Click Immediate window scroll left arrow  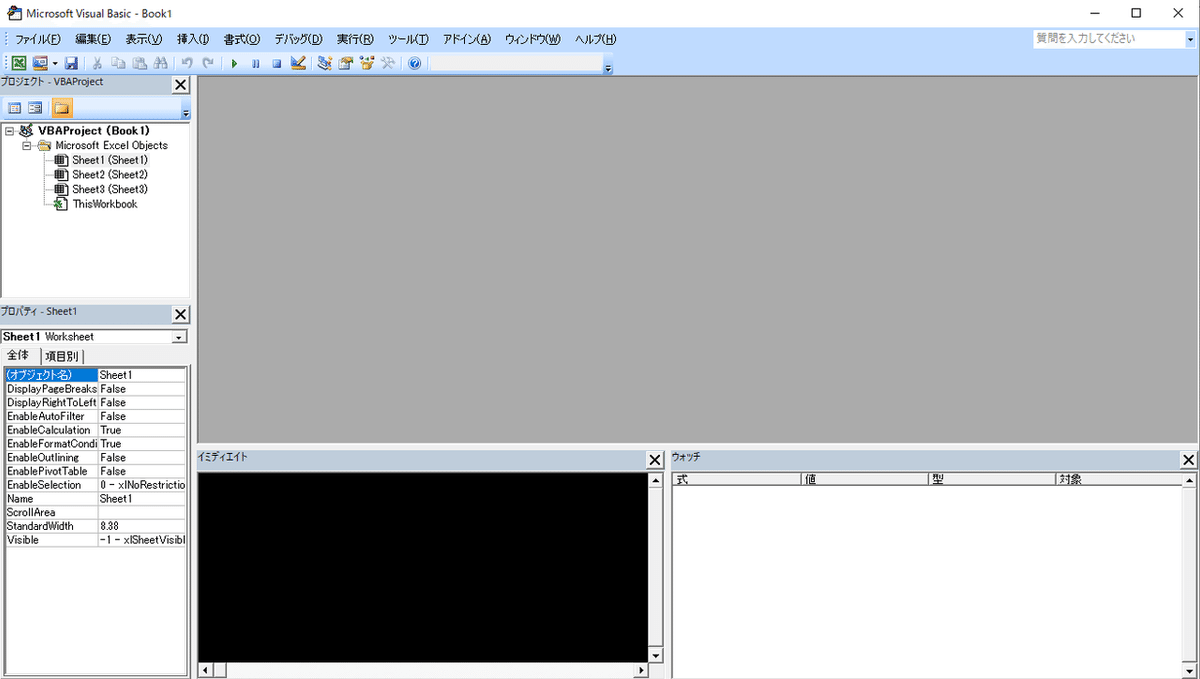tap(205, 670)
